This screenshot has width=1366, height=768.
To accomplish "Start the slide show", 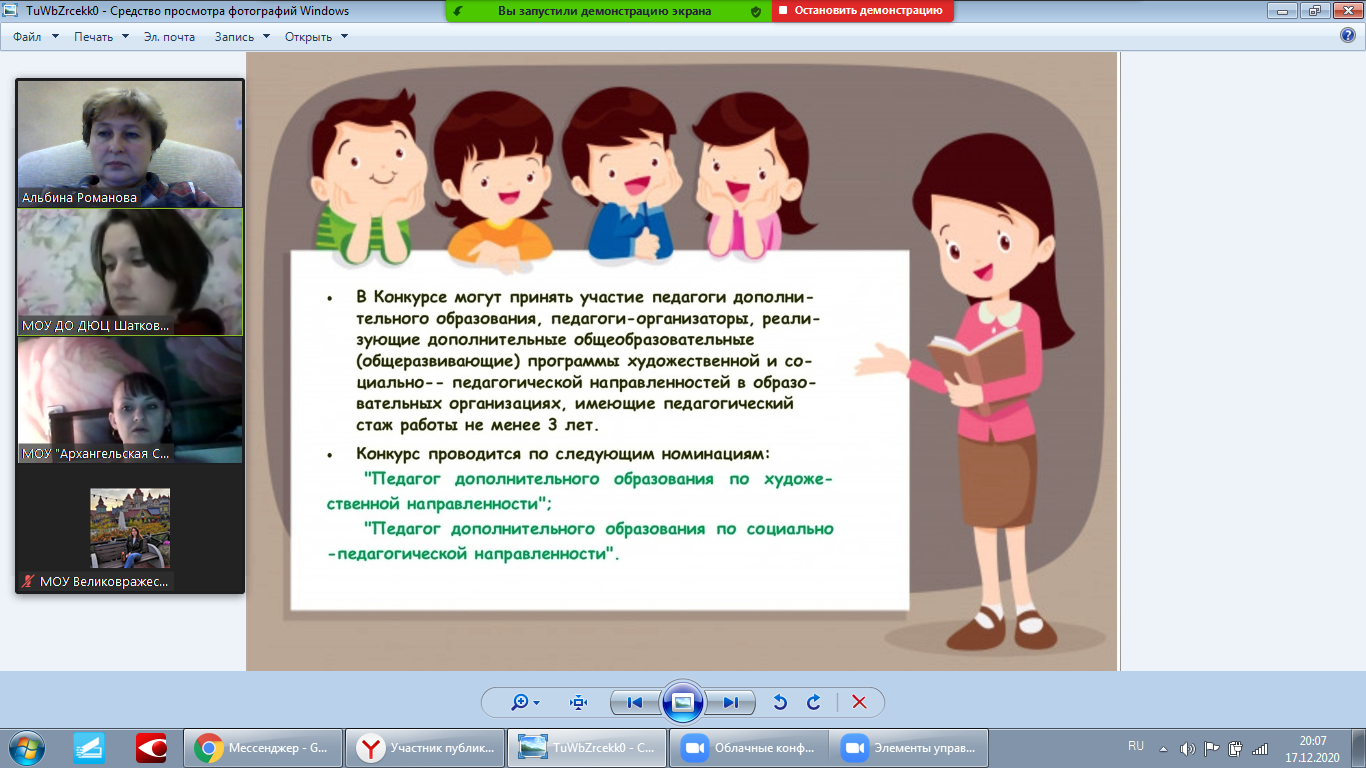I will (x=683, y=702).
